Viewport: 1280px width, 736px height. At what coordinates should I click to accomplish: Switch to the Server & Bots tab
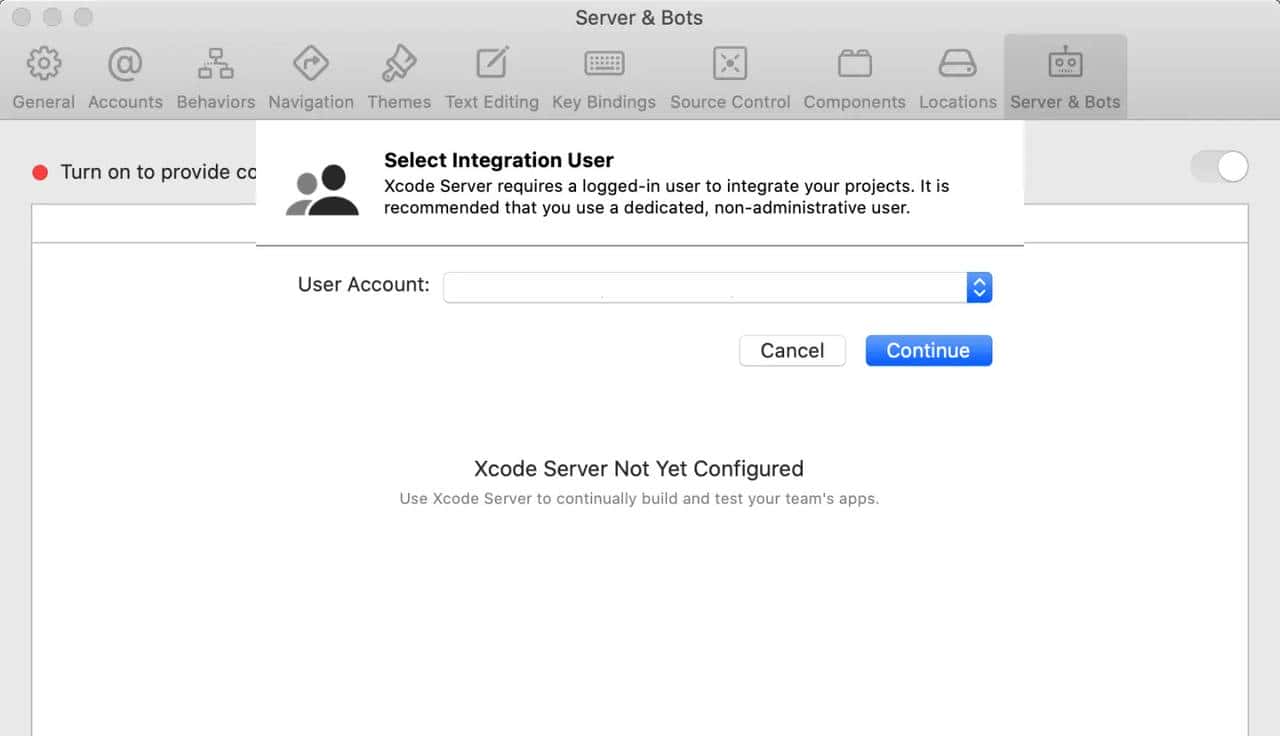[x=1064, y=75]
